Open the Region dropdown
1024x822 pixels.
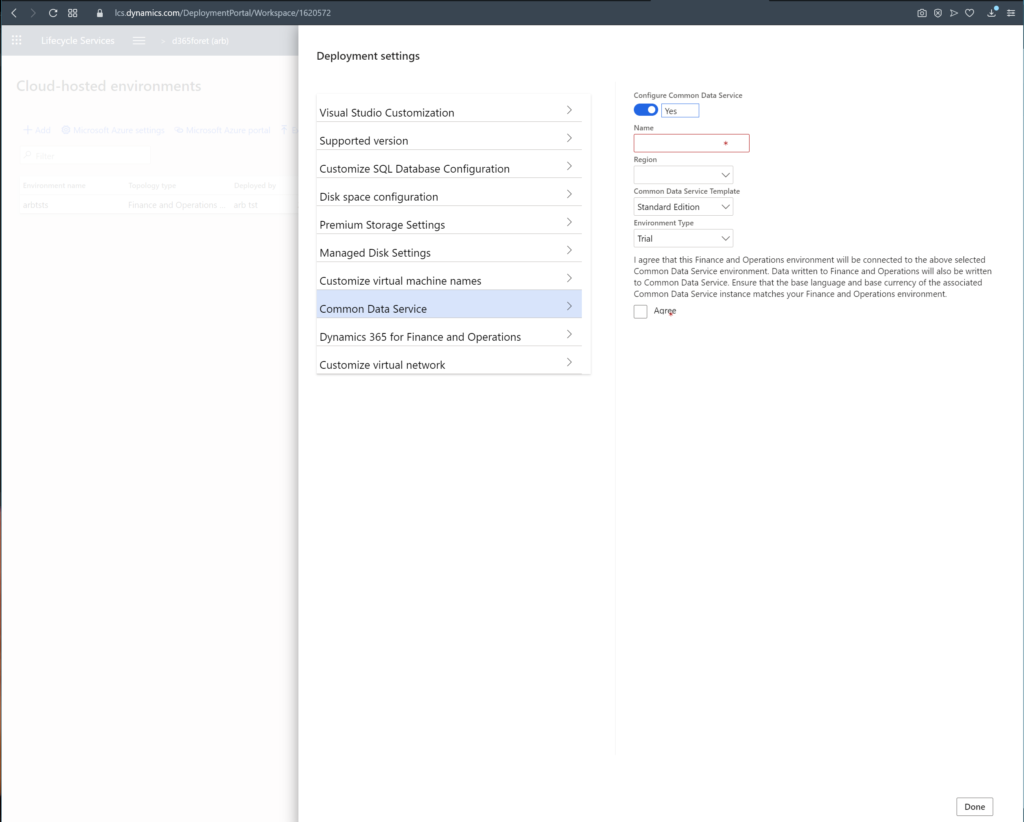pos(683,175)
